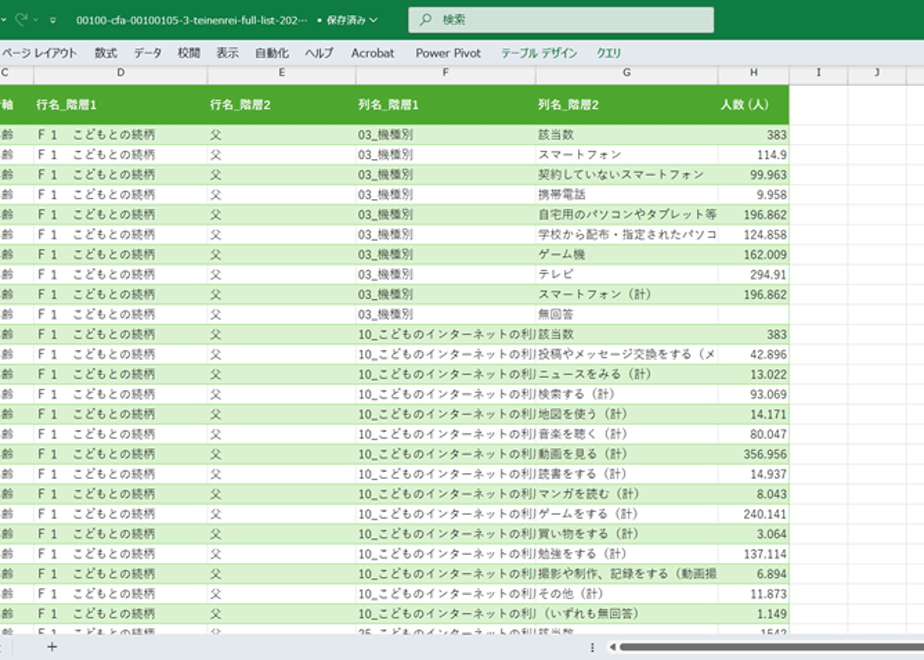Select the マンガを読む（計） cell
The width and height of the screenshot is (924, 660).
point(626,494)
